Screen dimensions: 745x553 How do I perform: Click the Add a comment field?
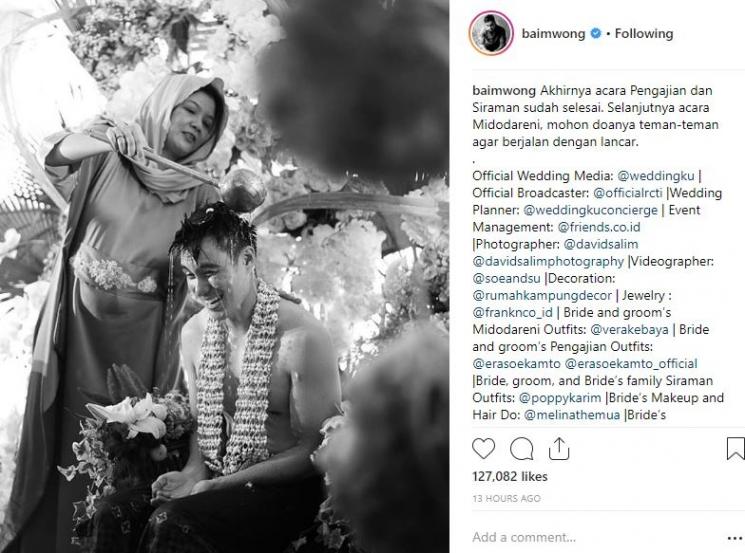pyautogui.click(x=594, y=537)
